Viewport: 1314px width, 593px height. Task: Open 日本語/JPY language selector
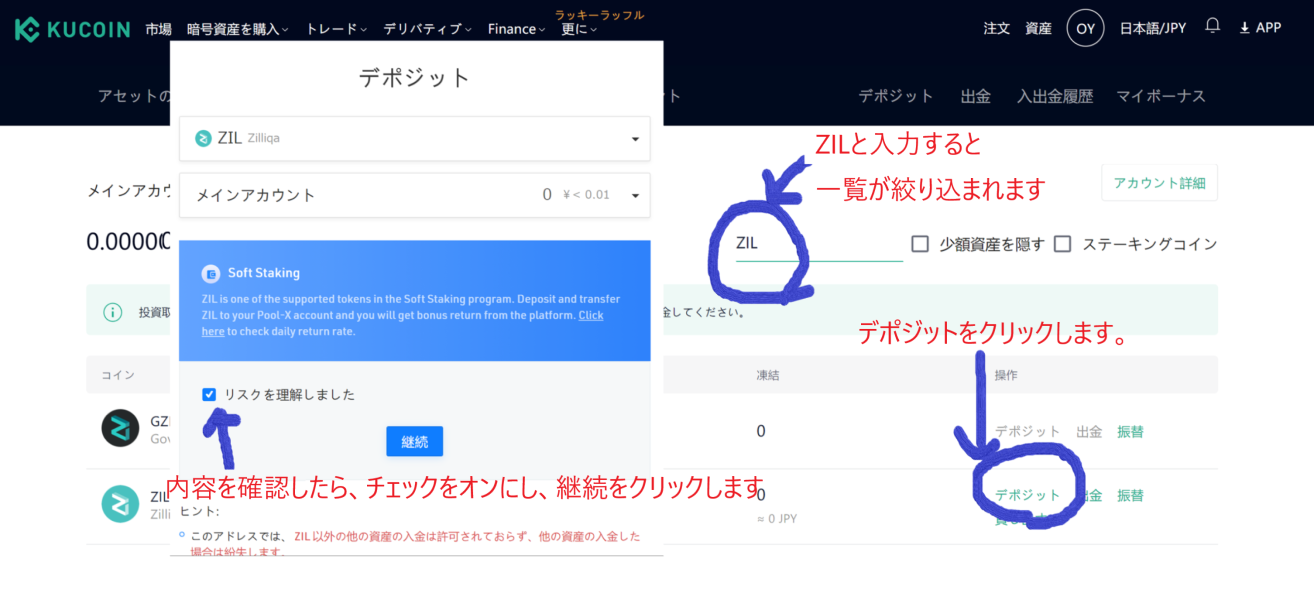tap(1153, 28)
